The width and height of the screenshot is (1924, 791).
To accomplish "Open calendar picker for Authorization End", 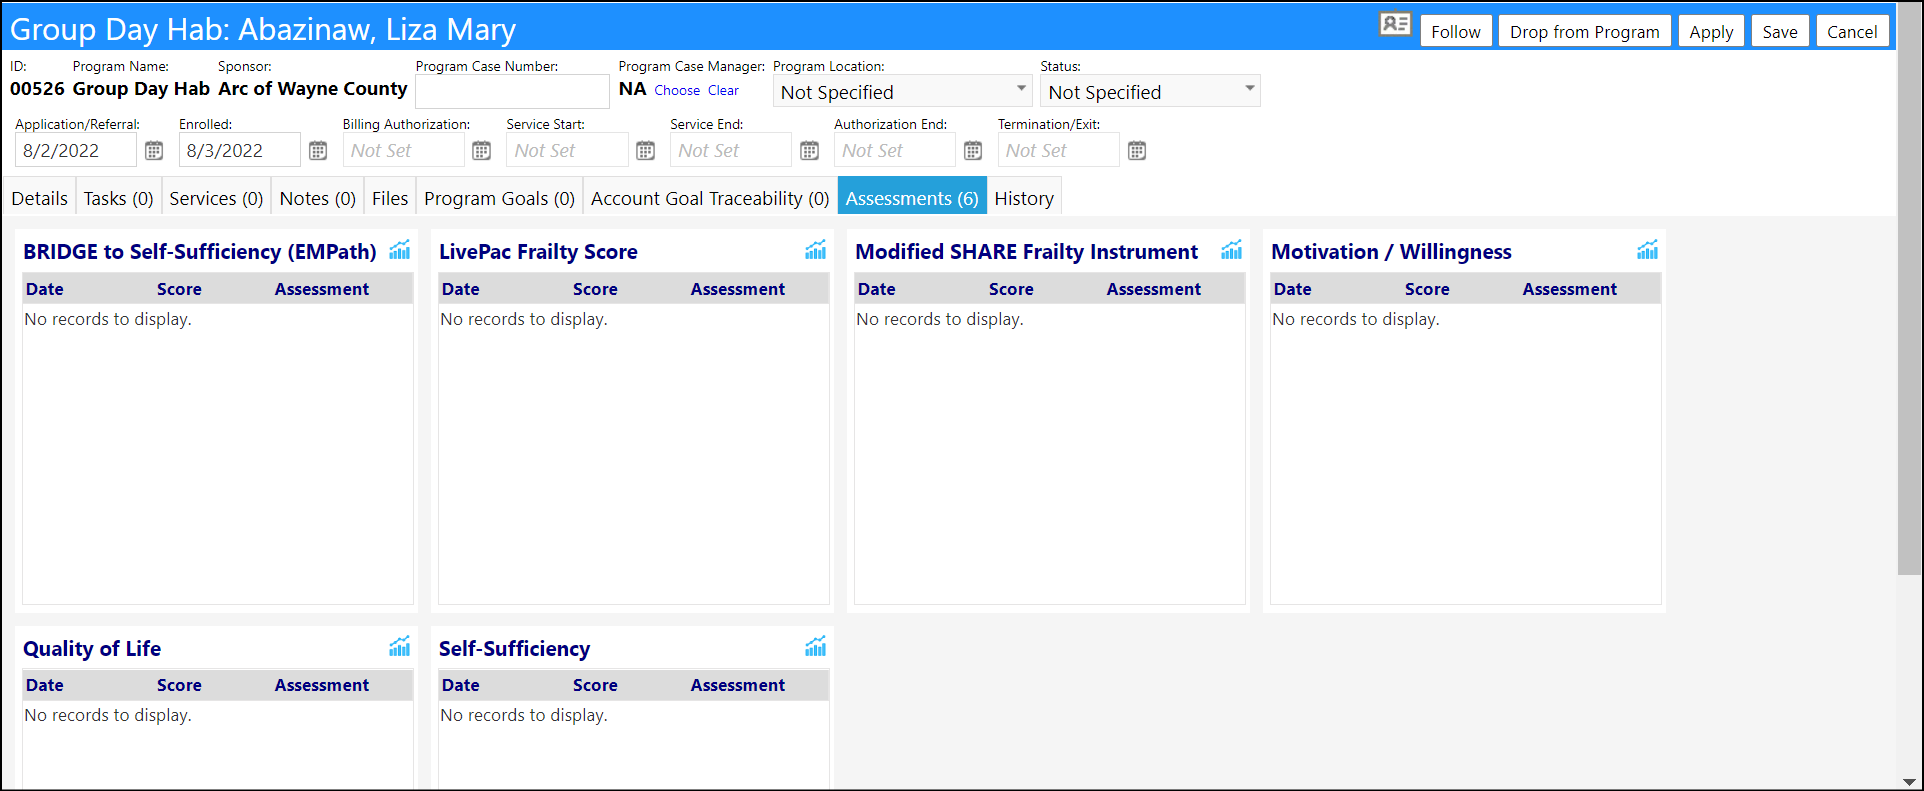I will pyautogui.click(x=973, y=151).
